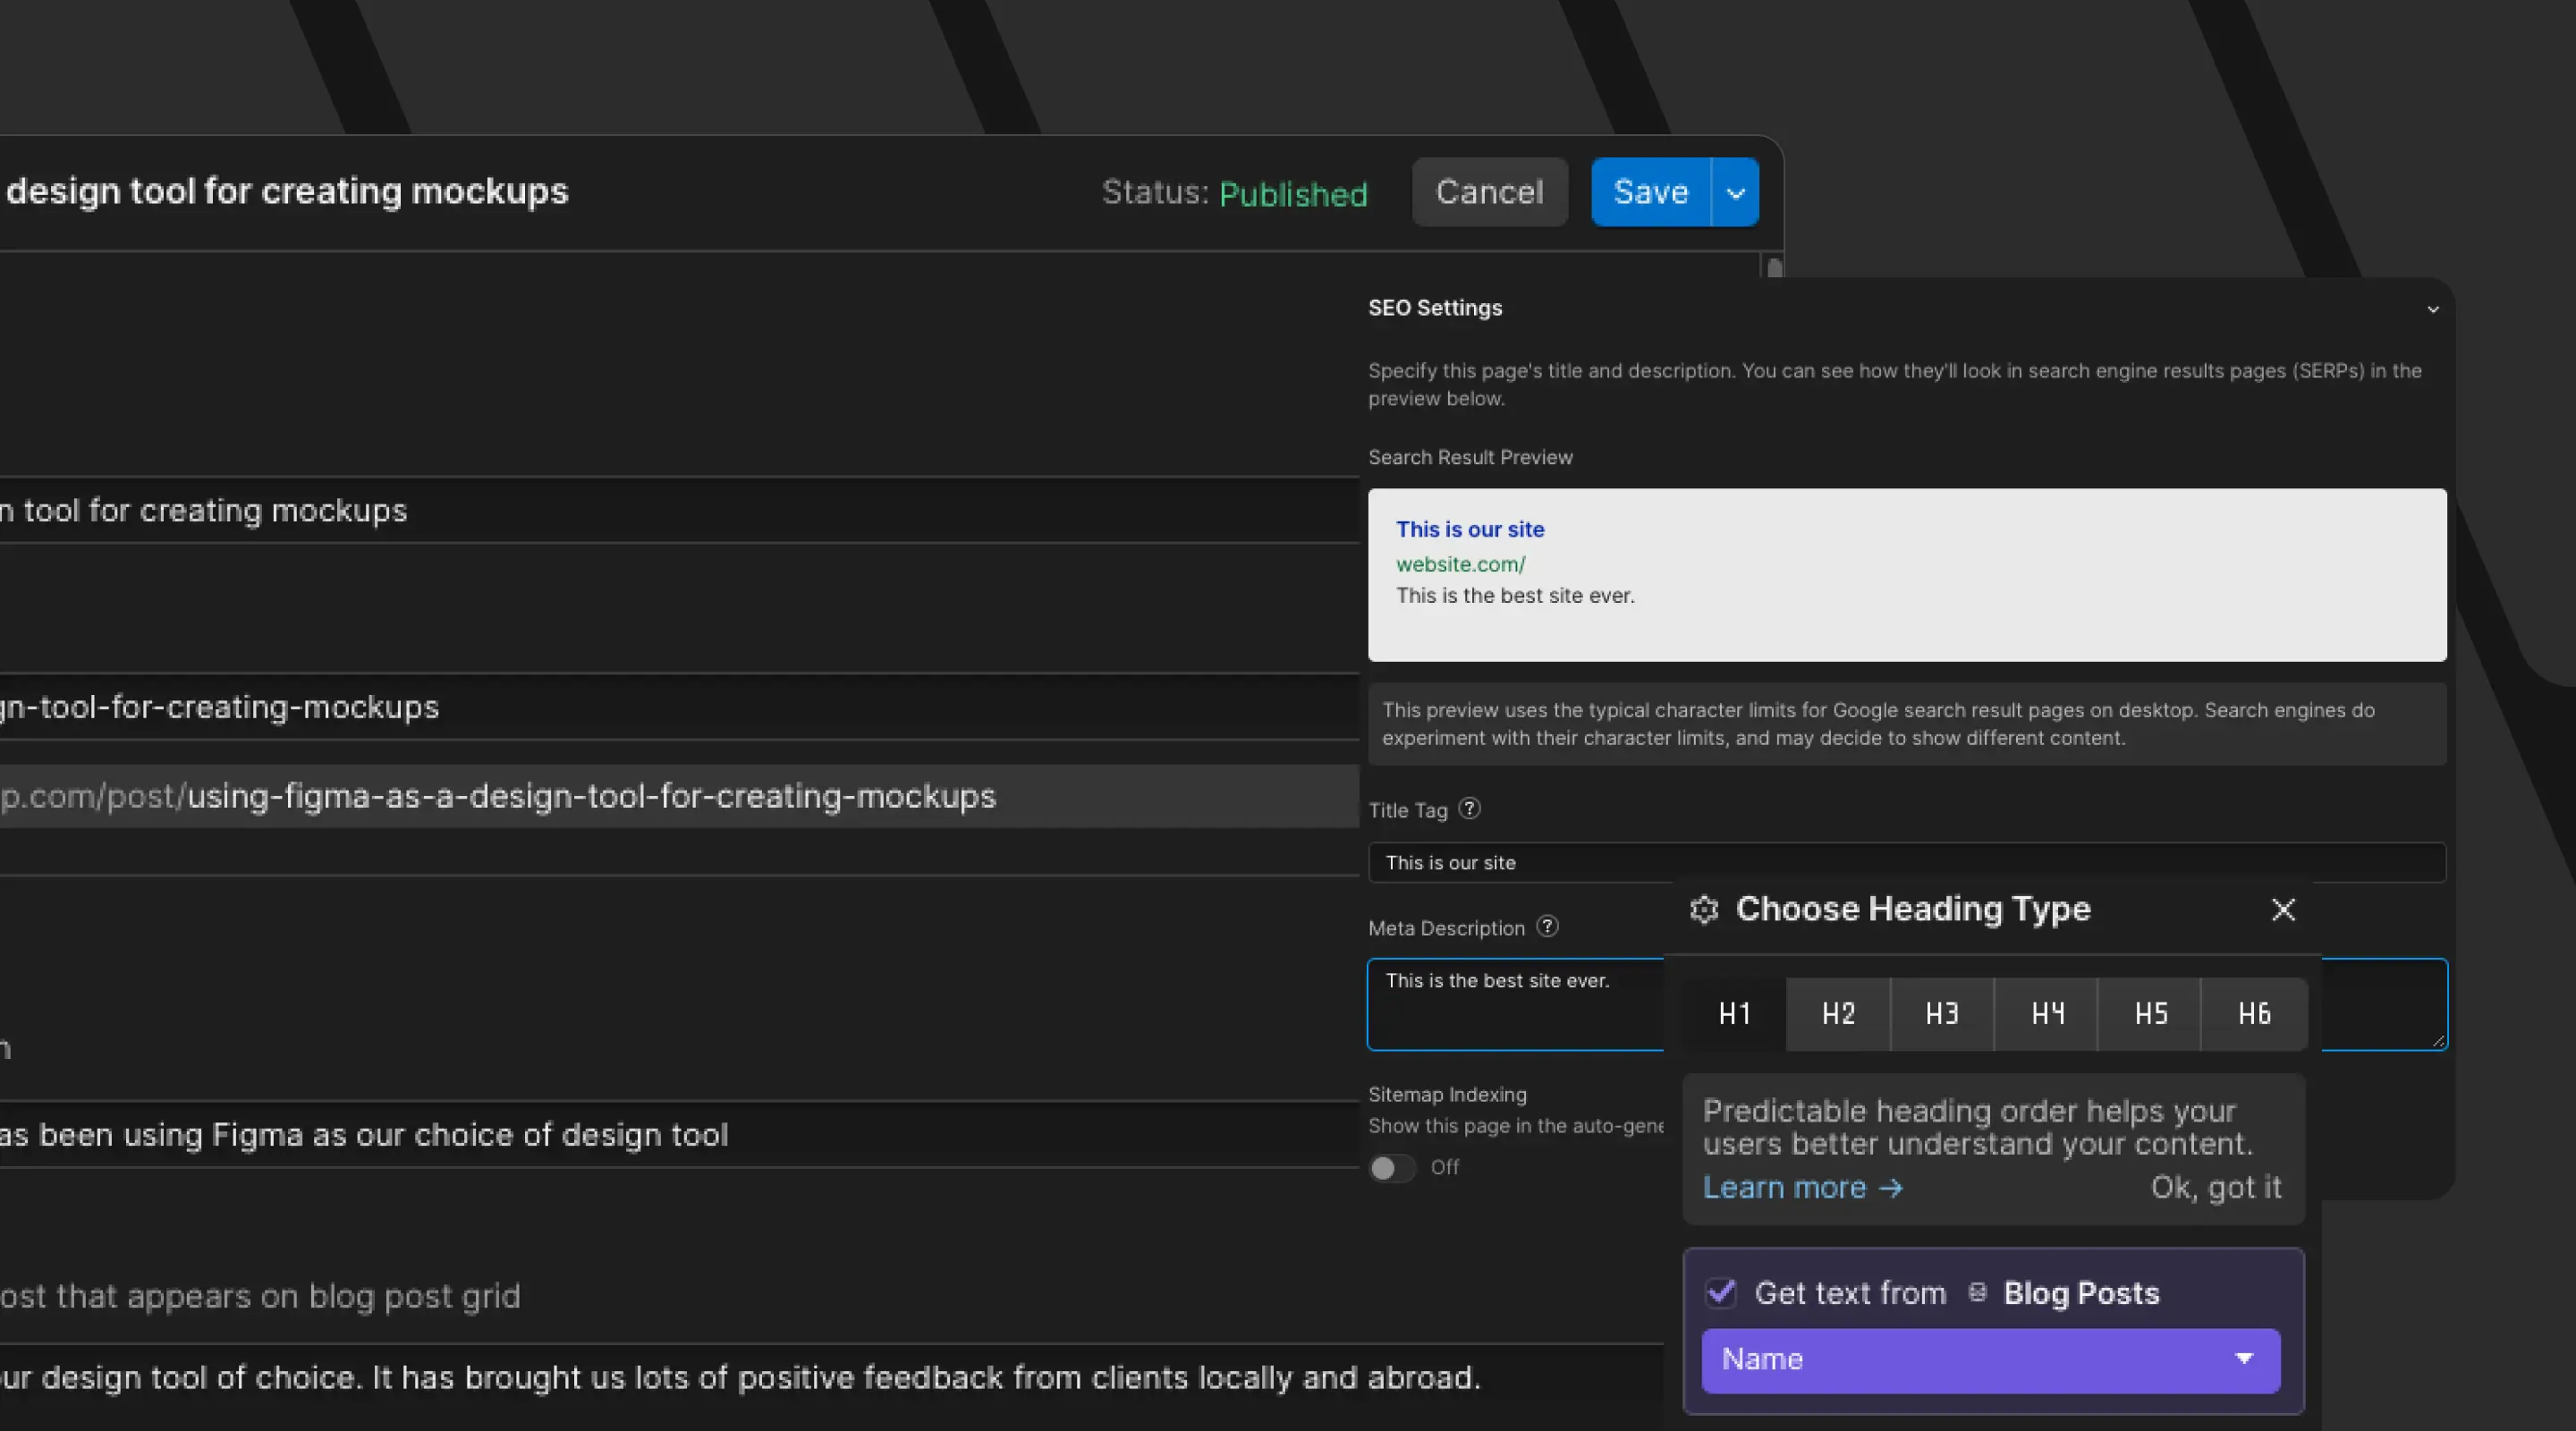Click the Cancel button
Image resolution: width=2576 pixels, height=1431 pixels.
click(x=1489, y=192)
